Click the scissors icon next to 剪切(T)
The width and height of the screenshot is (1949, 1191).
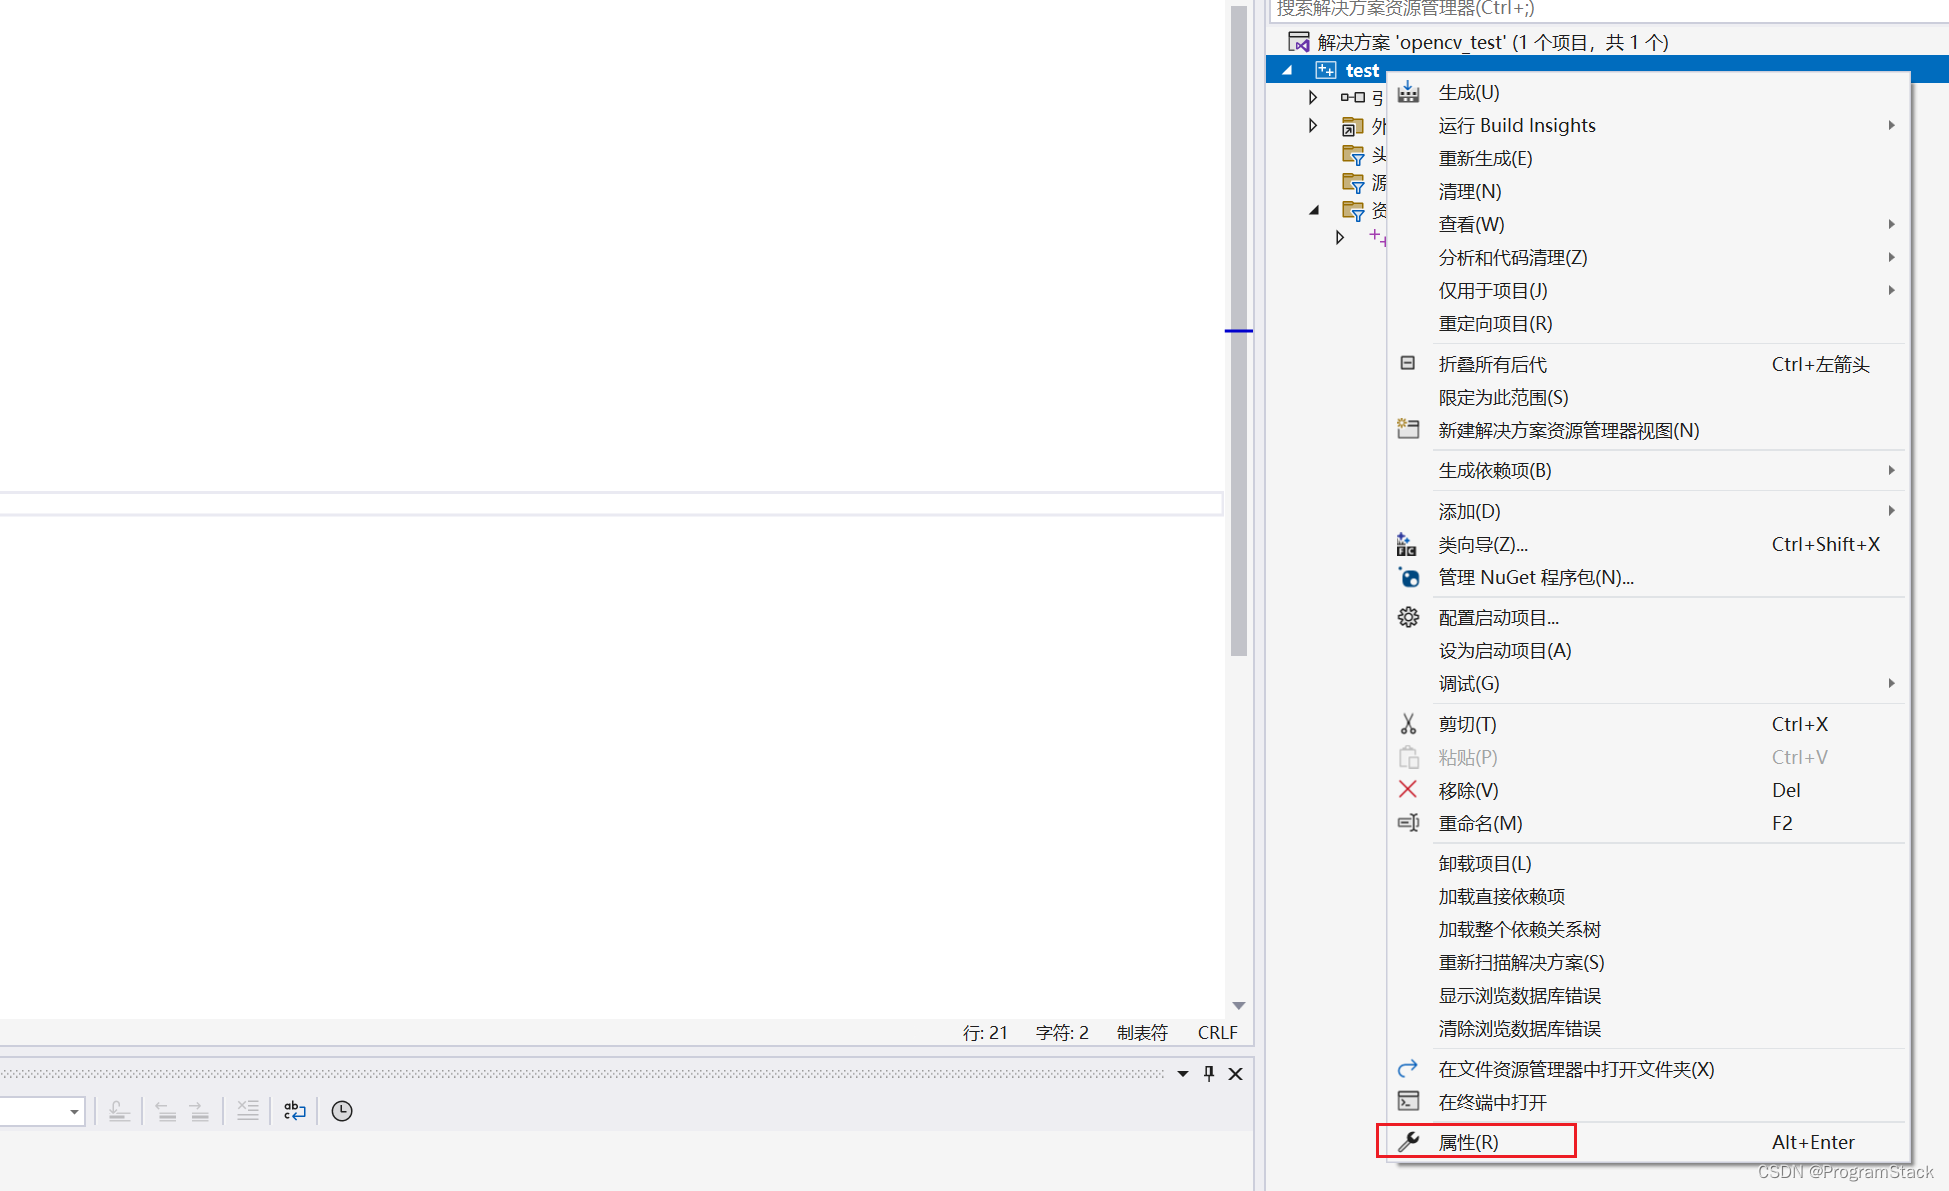point(1408,723)
